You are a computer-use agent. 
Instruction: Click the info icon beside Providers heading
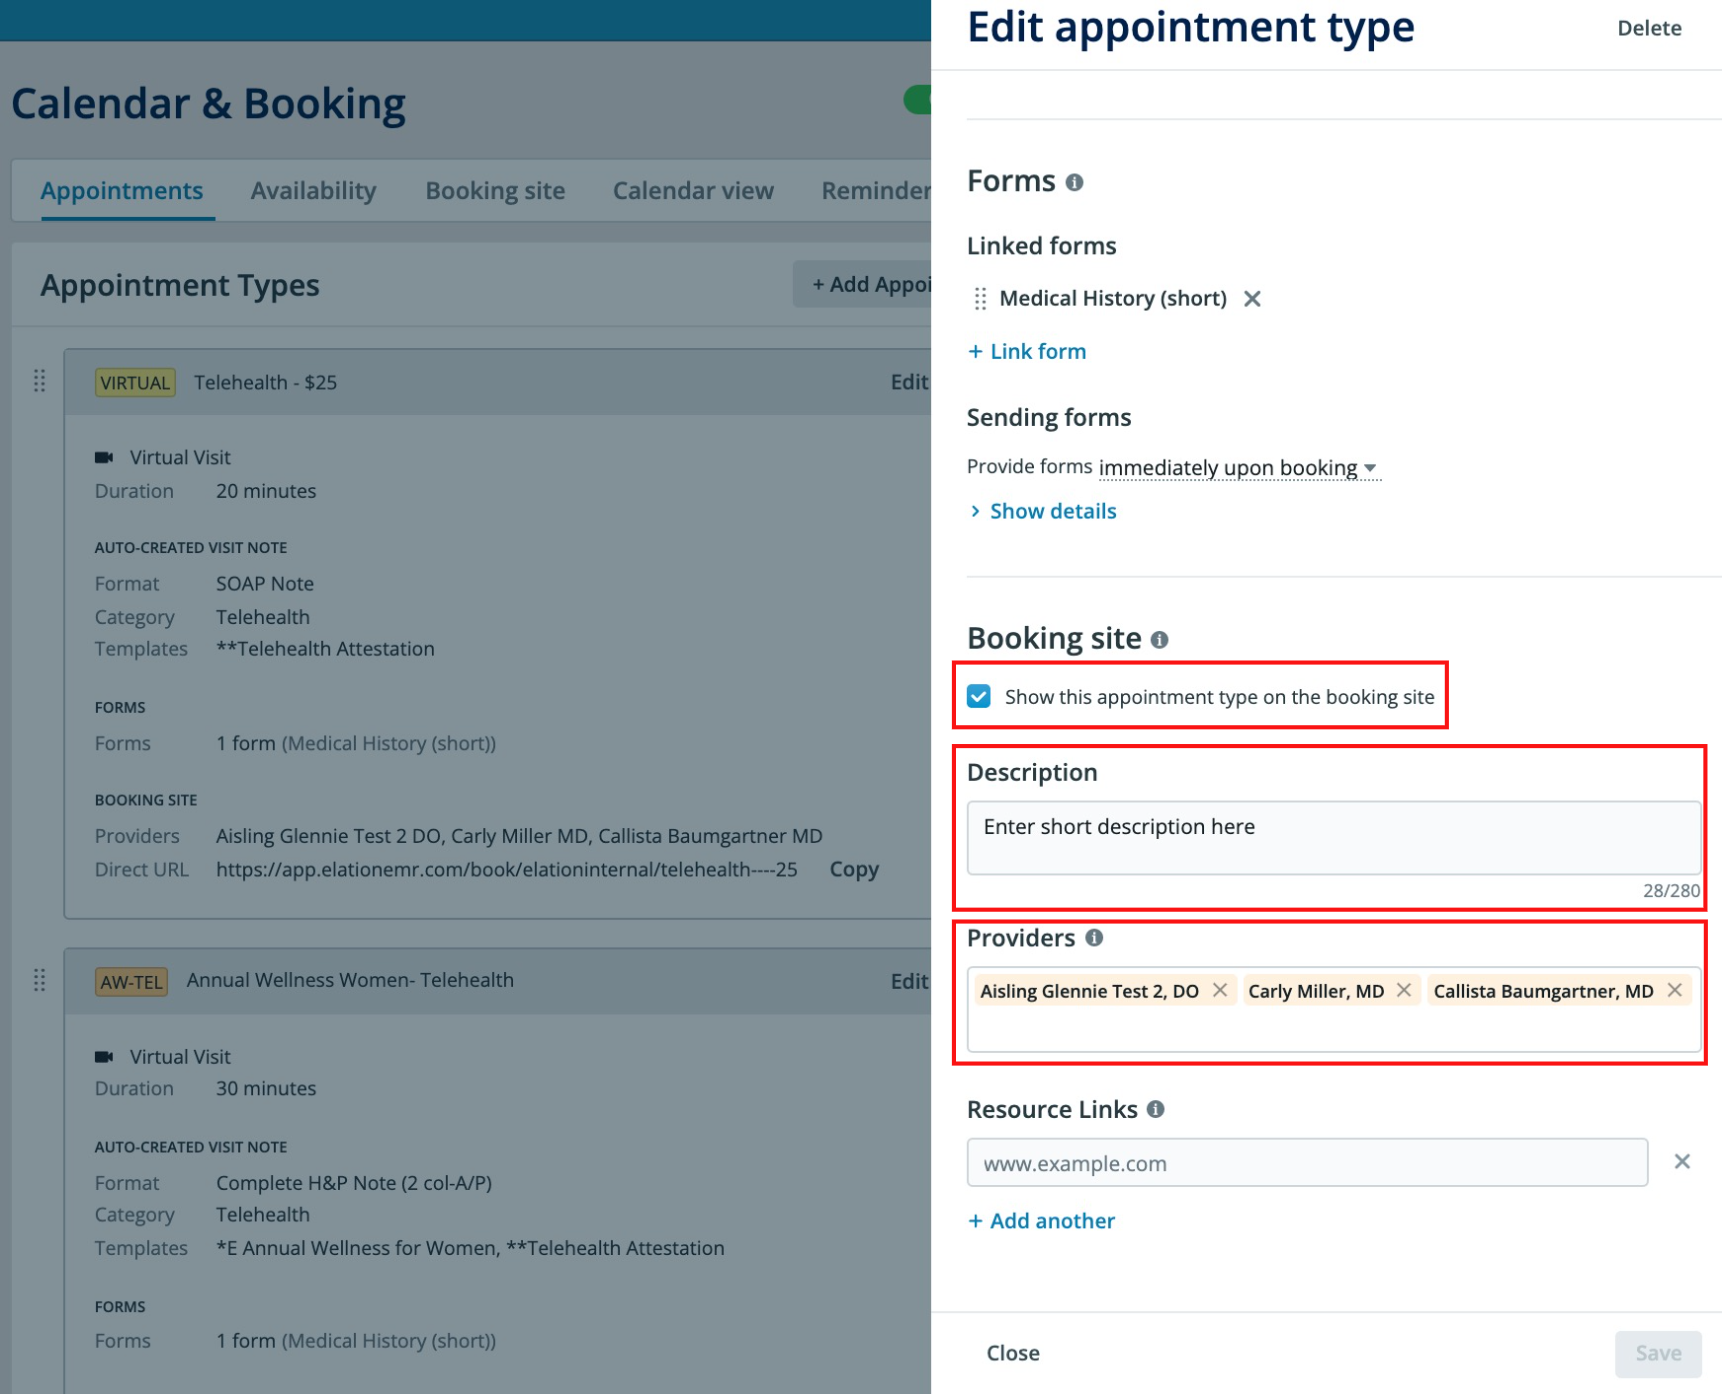click(x=1096, y=938)
